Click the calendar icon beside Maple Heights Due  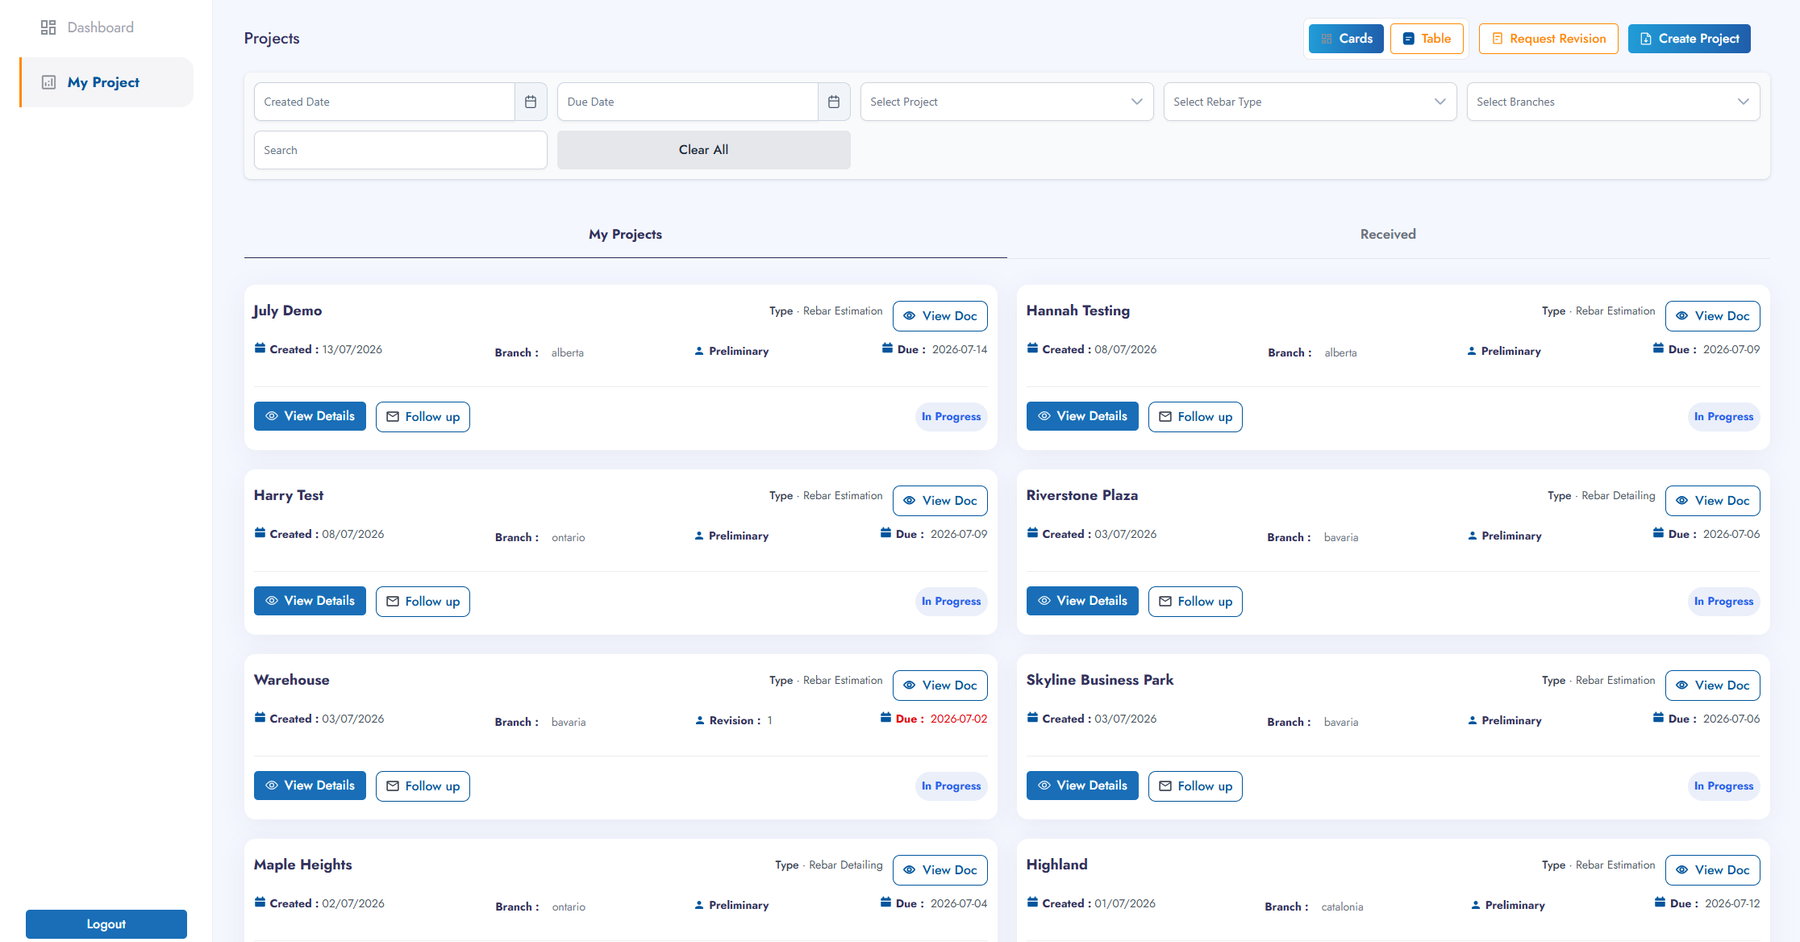885,902
